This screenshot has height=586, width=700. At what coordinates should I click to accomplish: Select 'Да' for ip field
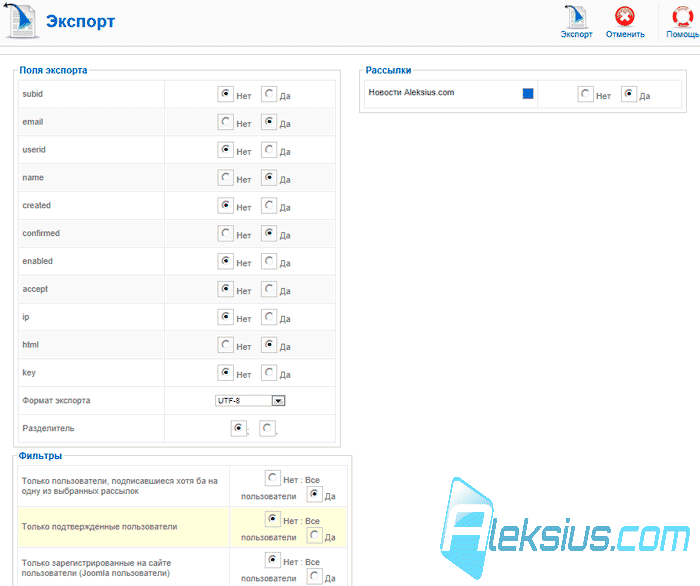tap(269, 317)
